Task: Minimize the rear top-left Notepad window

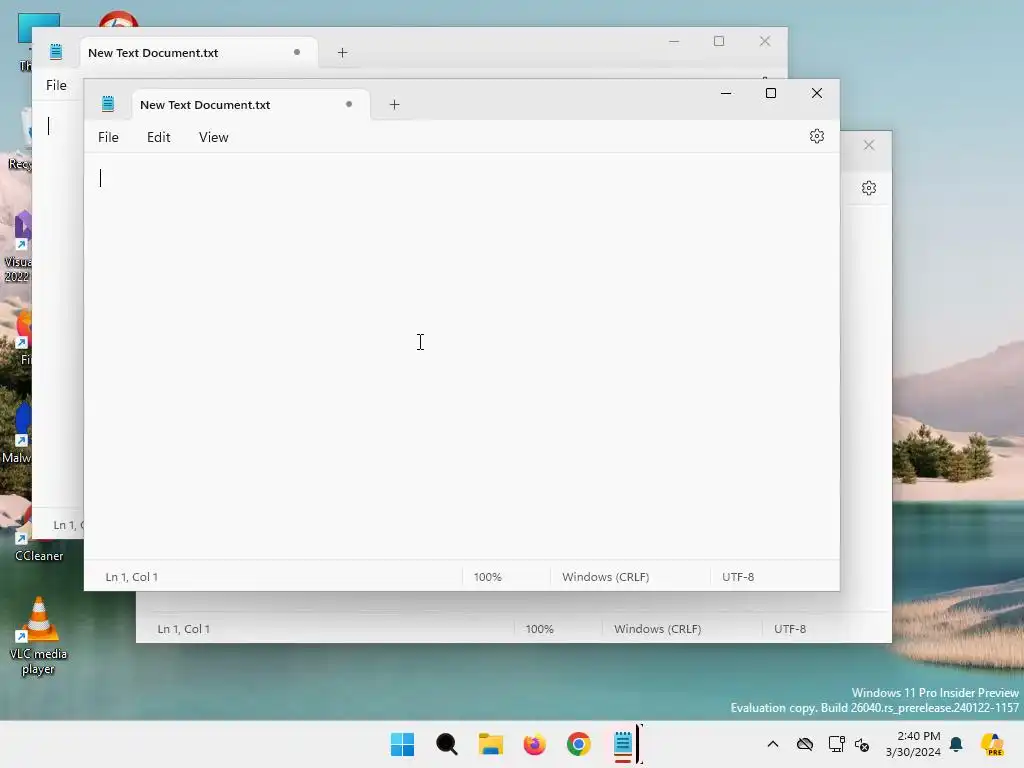Action: pos(674,40)
